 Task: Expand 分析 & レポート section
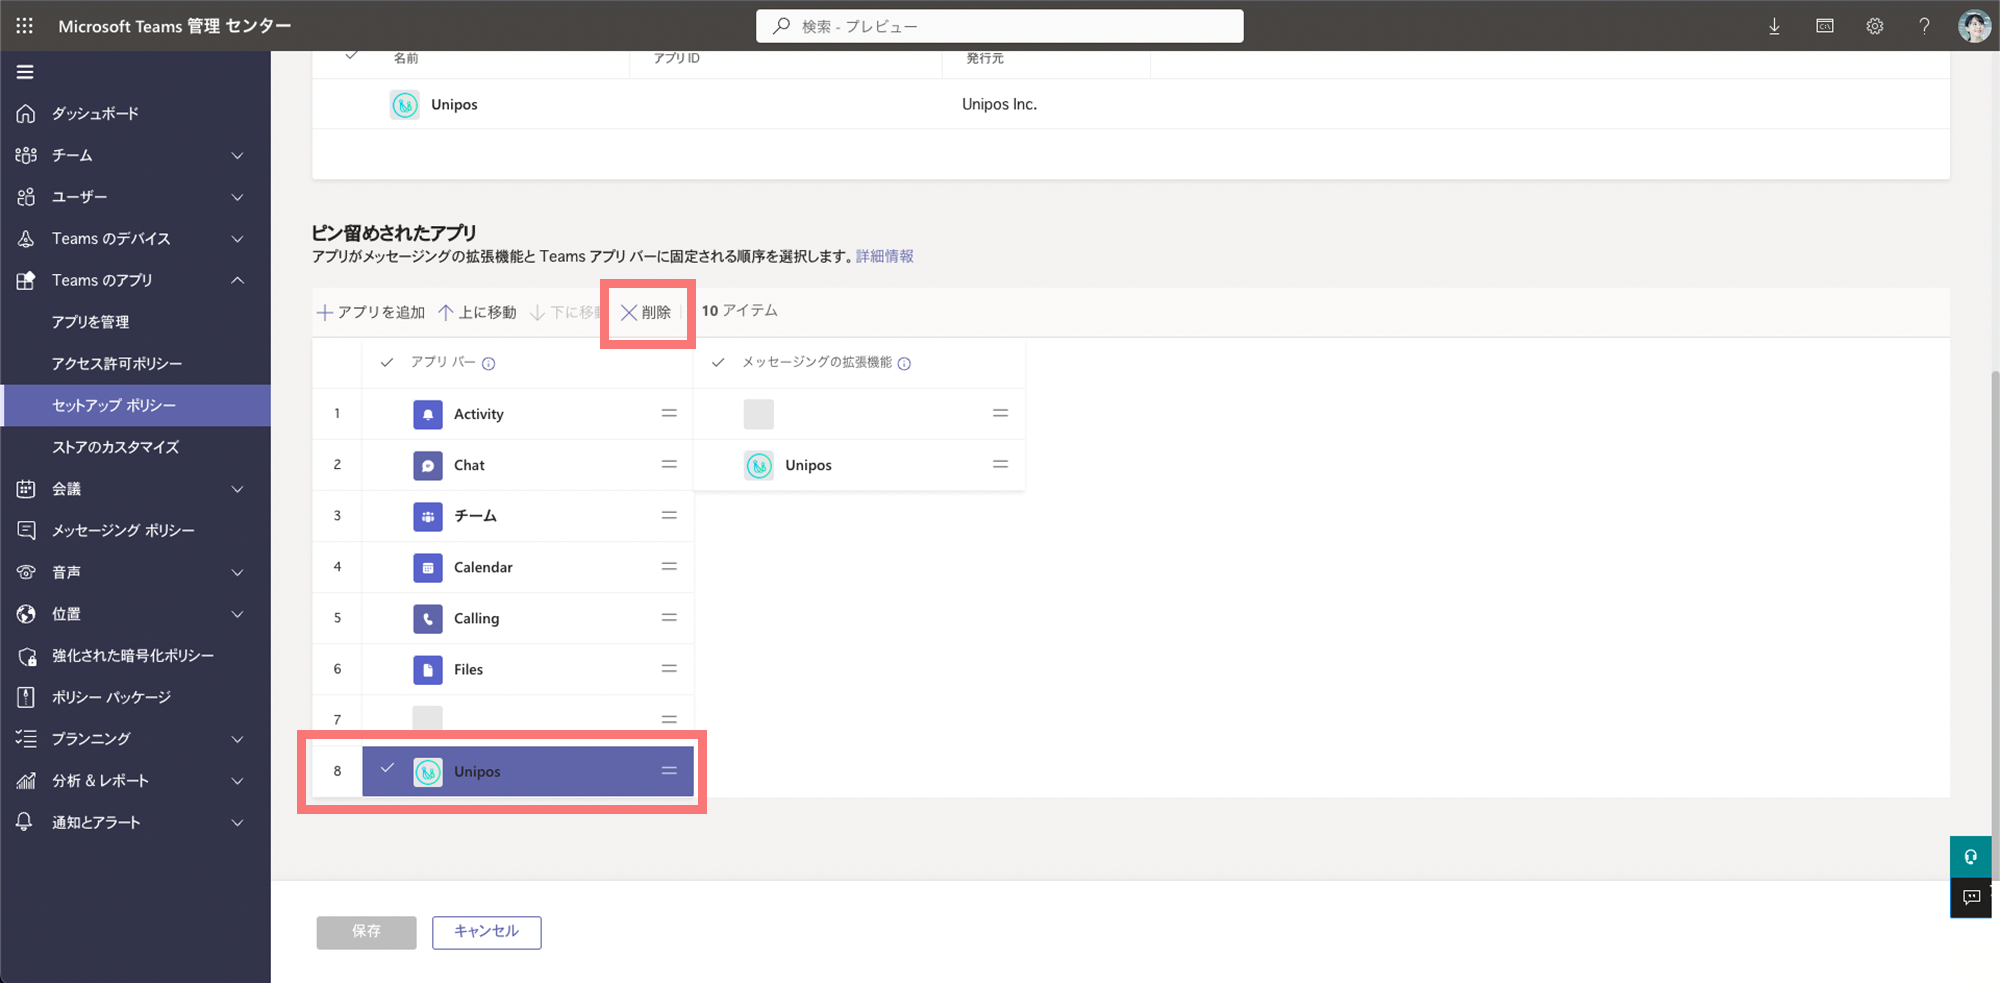[237, 781]
